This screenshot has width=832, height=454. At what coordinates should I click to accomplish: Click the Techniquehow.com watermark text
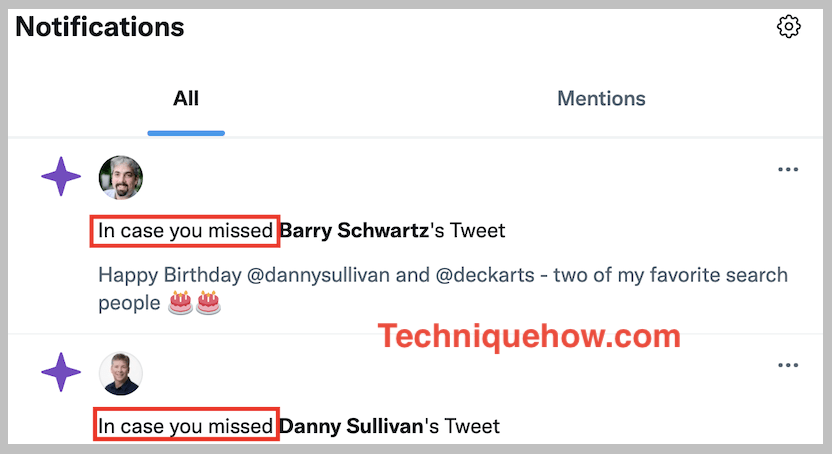(x=529, y=336)
